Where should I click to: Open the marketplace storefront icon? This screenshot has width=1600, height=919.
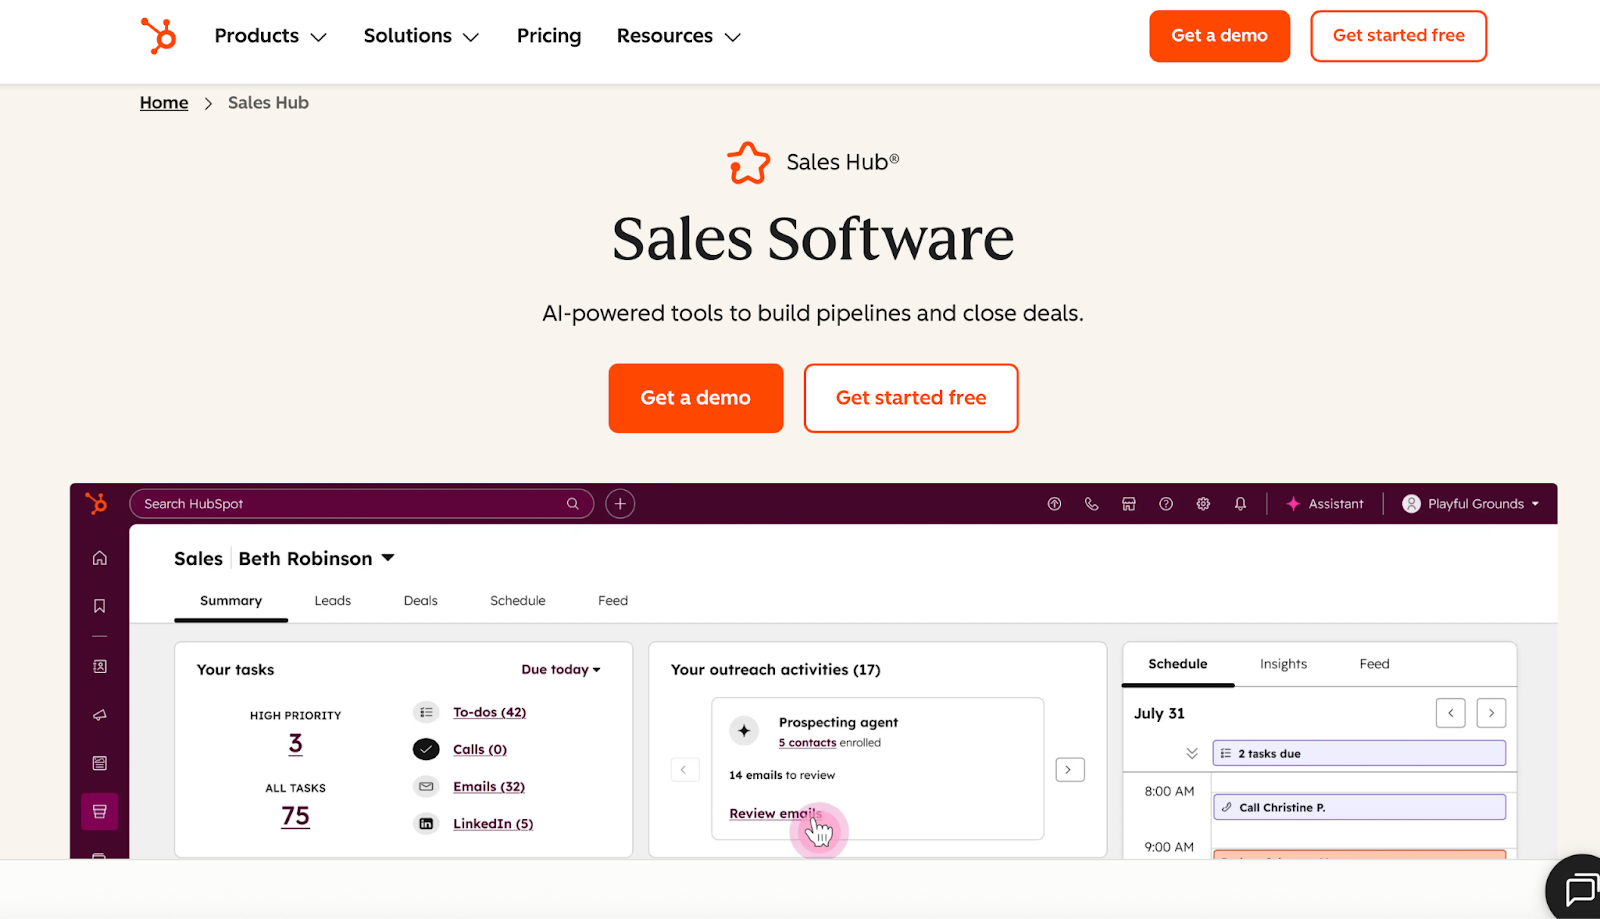(1128, 504)
